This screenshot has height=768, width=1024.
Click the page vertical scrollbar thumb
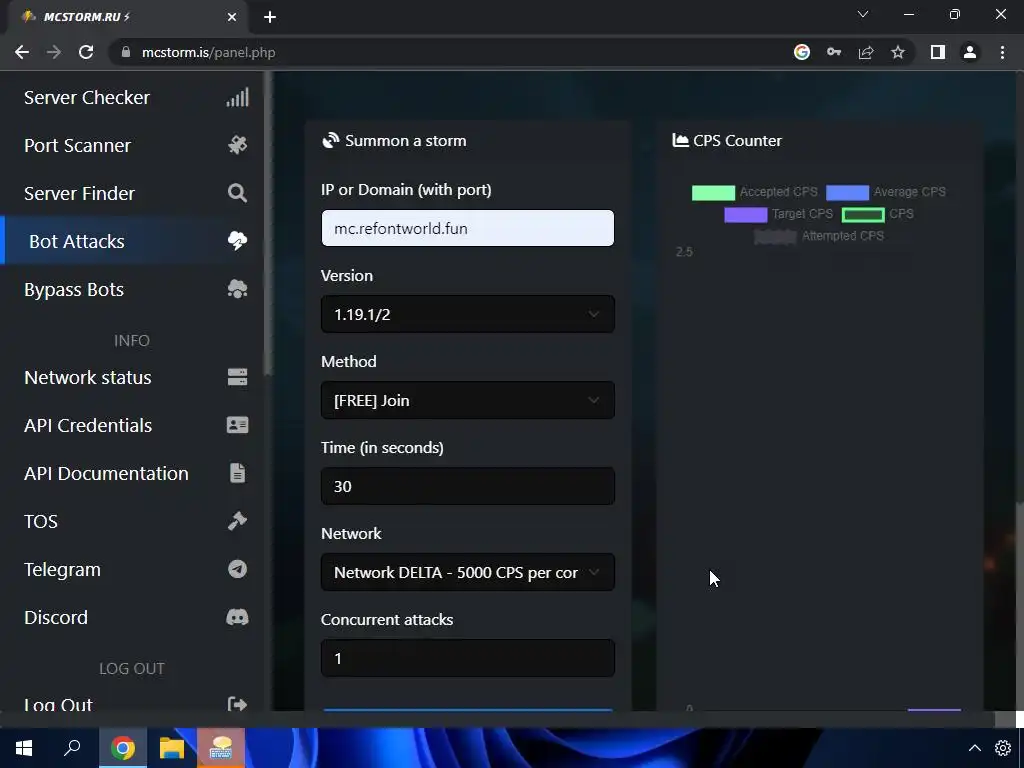coord(1019,607)
